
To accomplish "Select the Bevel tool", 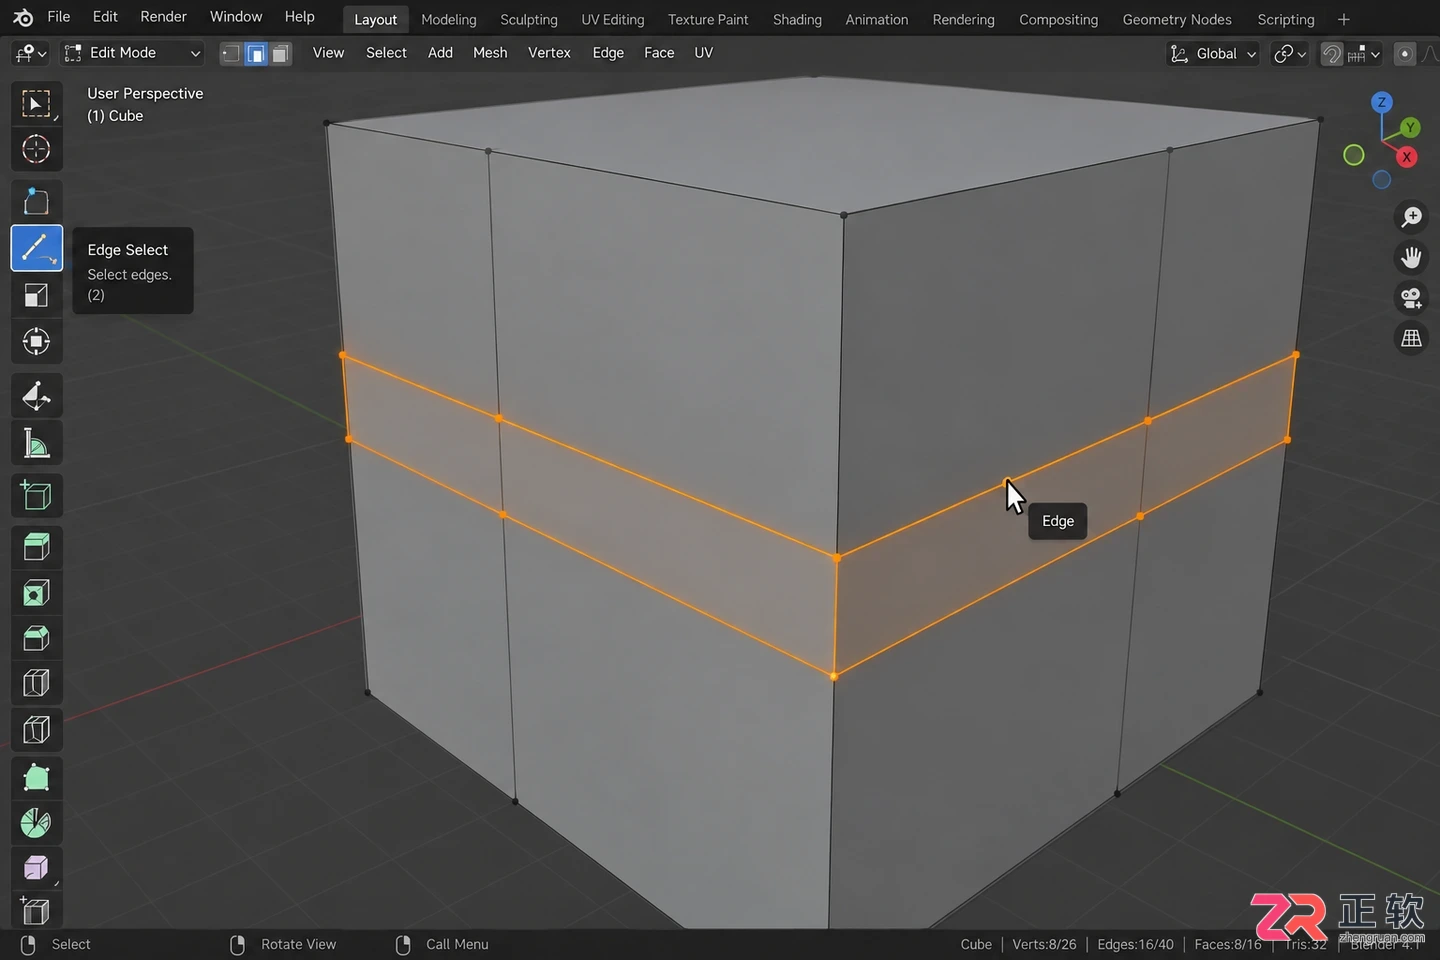I will 36,638.
